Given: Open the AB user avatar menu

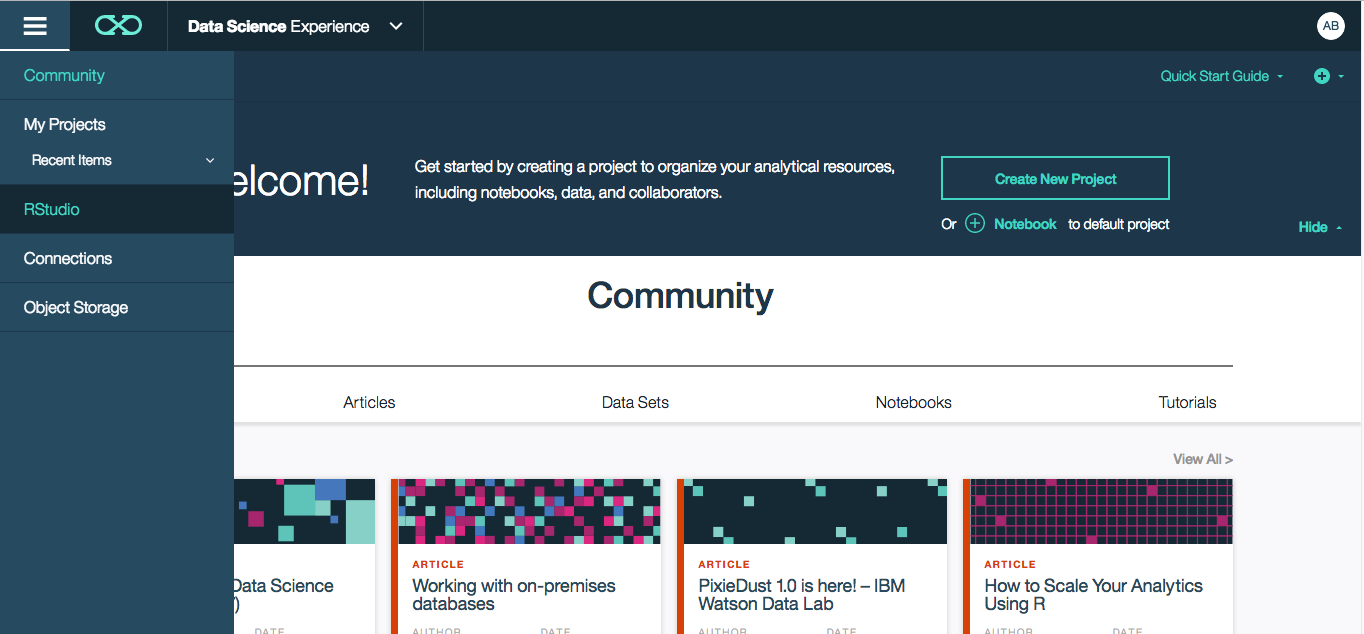Looking at the screenshot, I should 1331,25.
